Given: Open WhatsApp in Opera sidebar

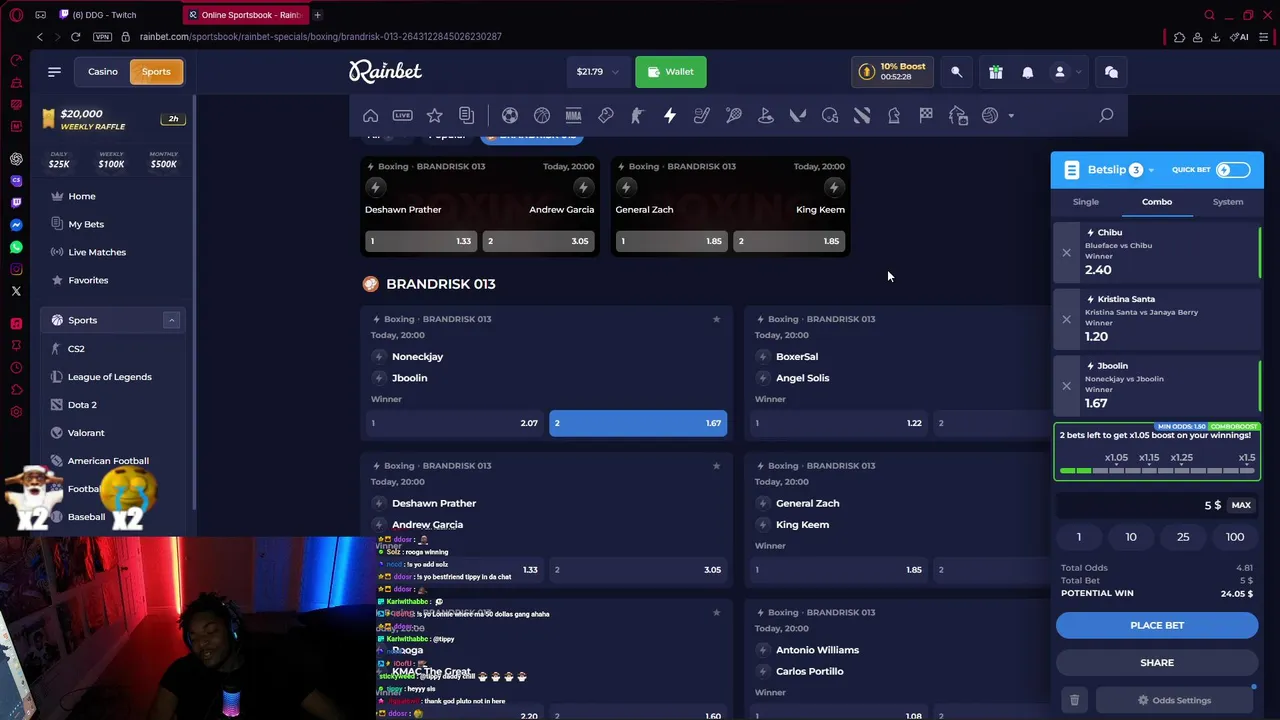Looking at the screenshot, I should click(x=16, y=247).
